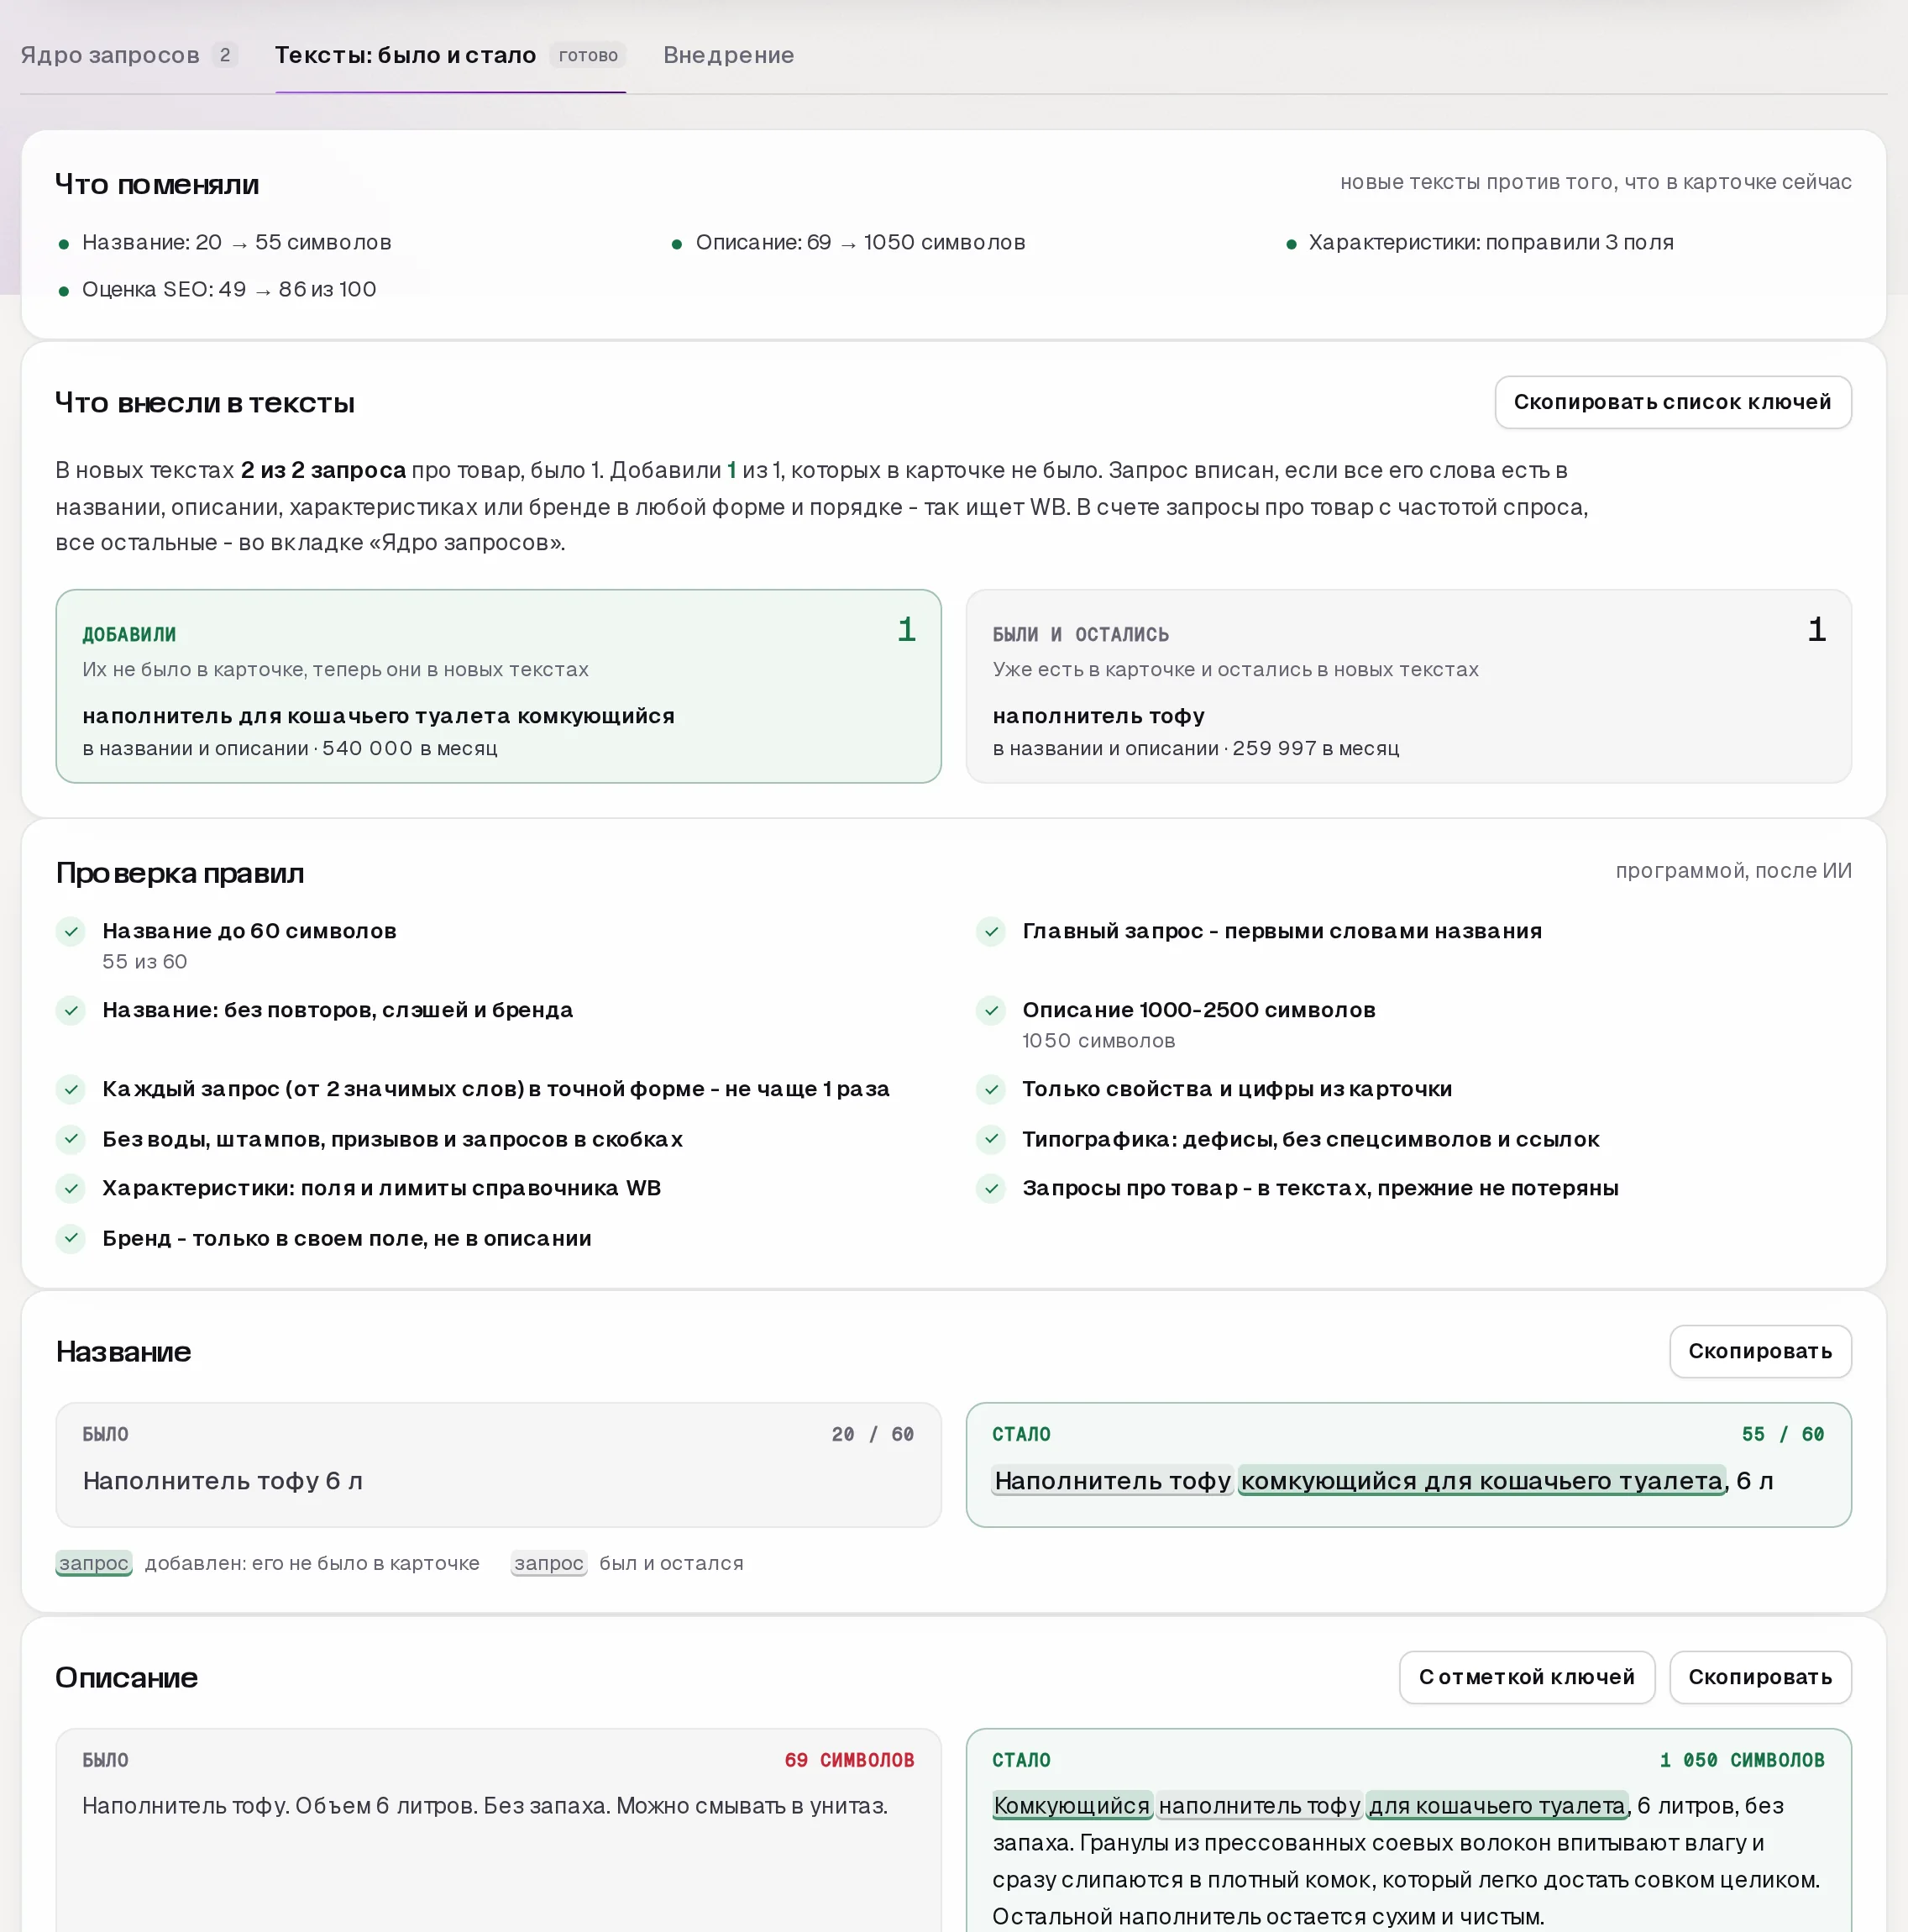
Task: Open the Ядро запросов tab
Action: click(128, 55)
